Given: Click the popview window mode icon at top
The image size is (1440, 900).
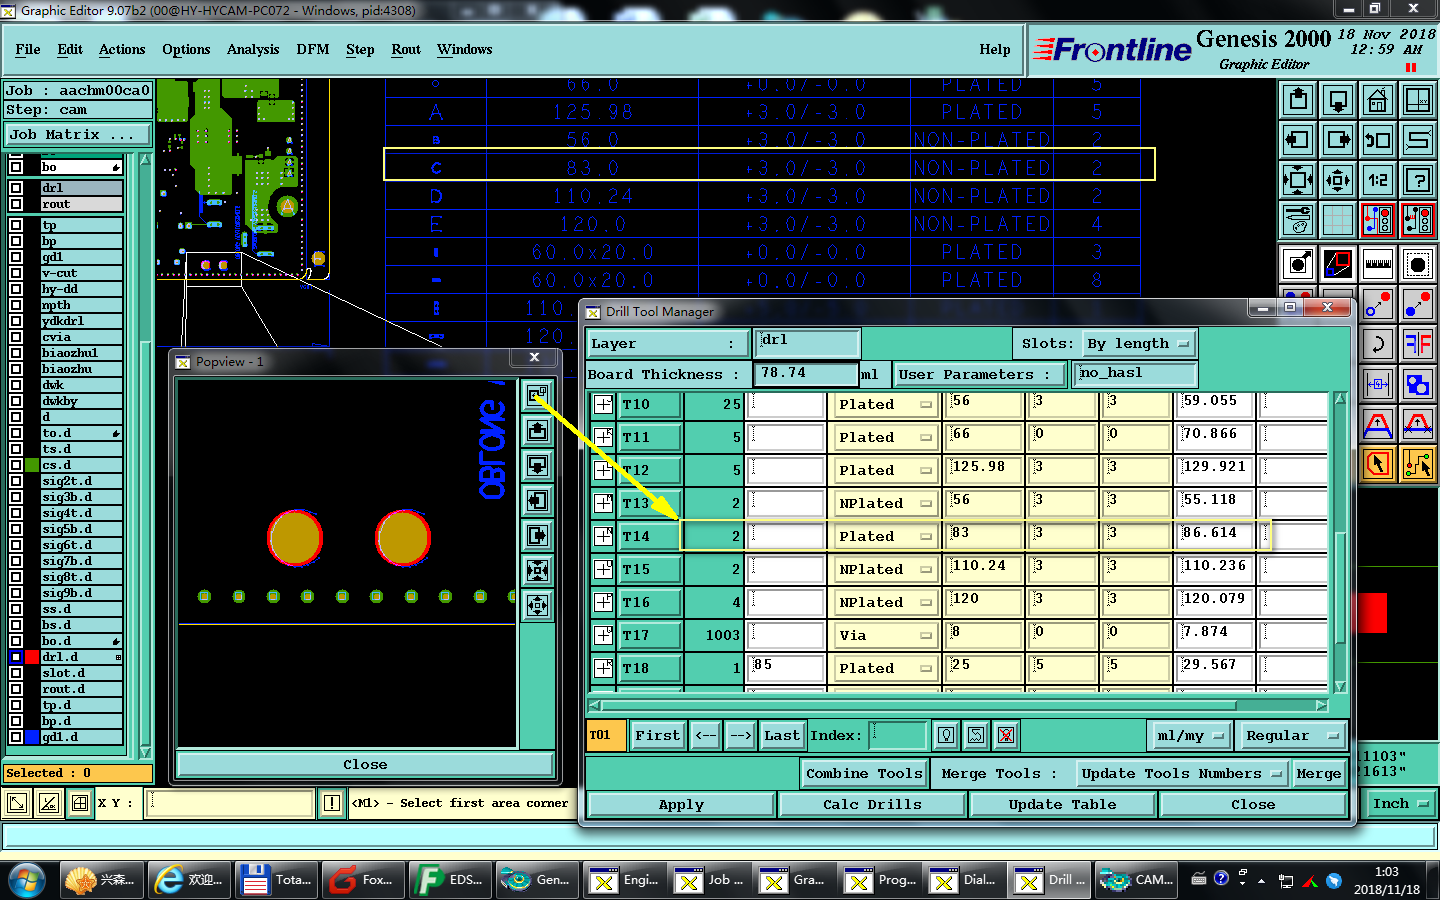Looking at the screenshot, I should [x=538, y=395].
